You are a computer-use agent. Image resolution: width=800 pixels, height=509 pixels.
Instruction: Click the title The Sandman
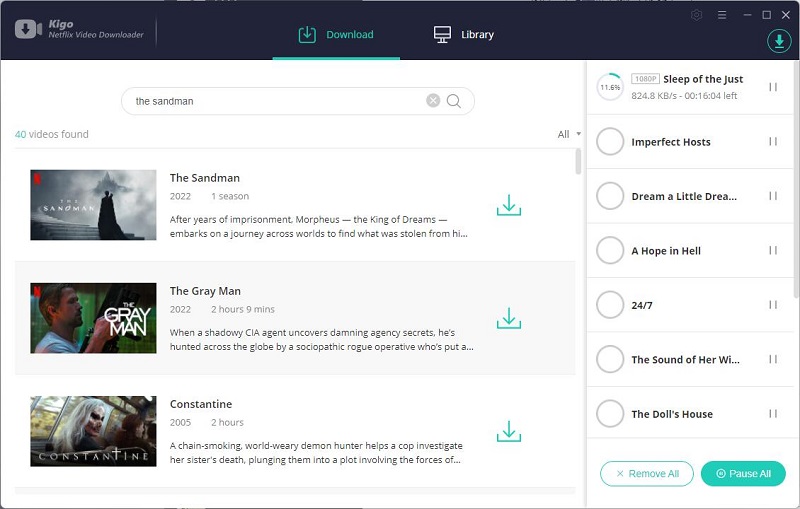(205, 178)
